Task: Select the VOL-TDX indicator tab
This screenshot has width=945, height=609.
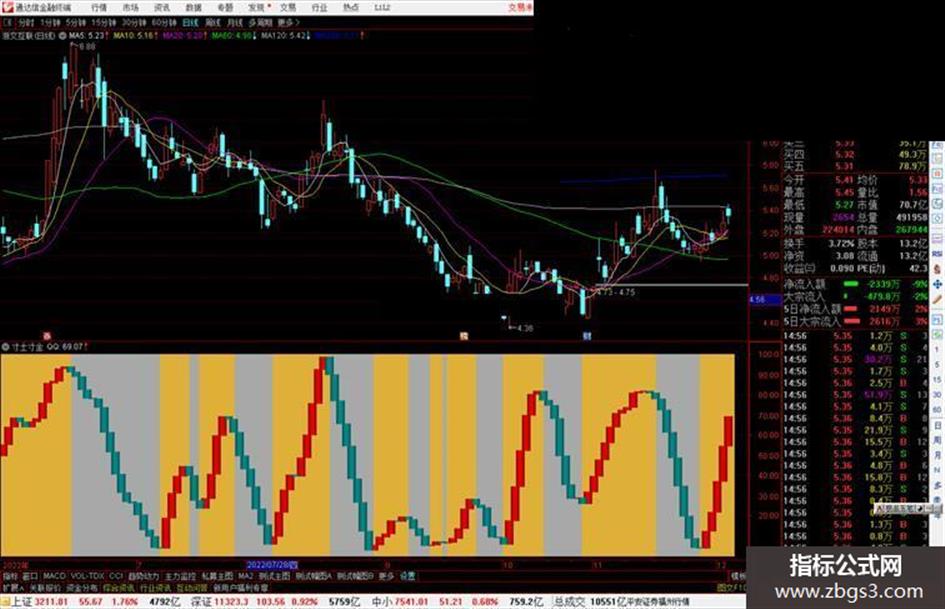Action: pos(87,576)
